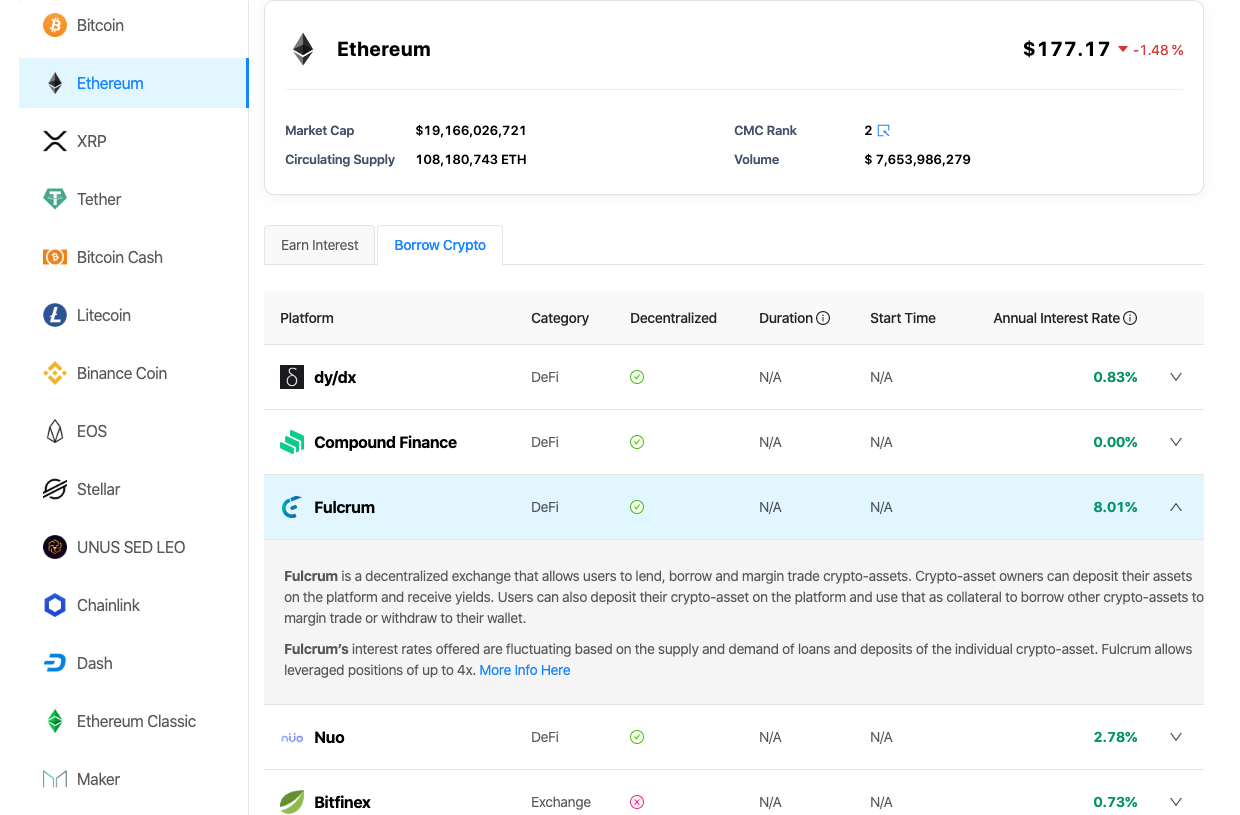
Task: Click the market cap value $19,166,026,721
Action: pos(471,130)
